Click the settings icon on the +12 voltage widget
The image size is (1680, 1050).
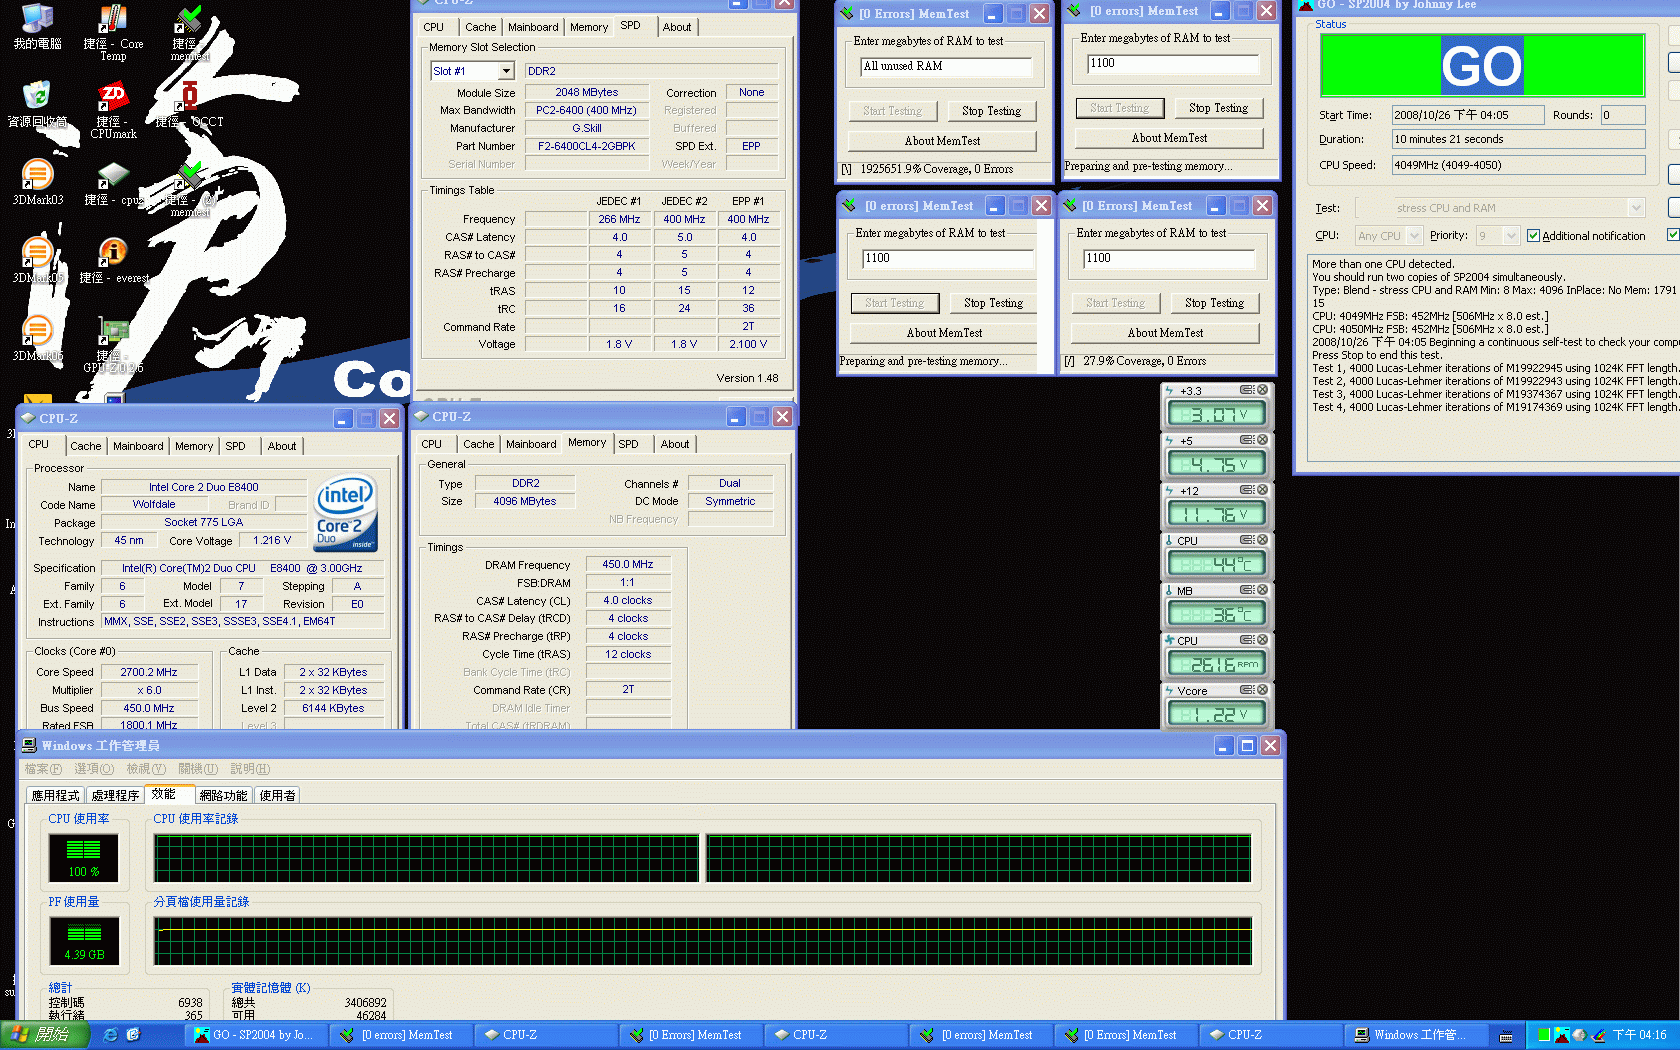point(1247,490)
